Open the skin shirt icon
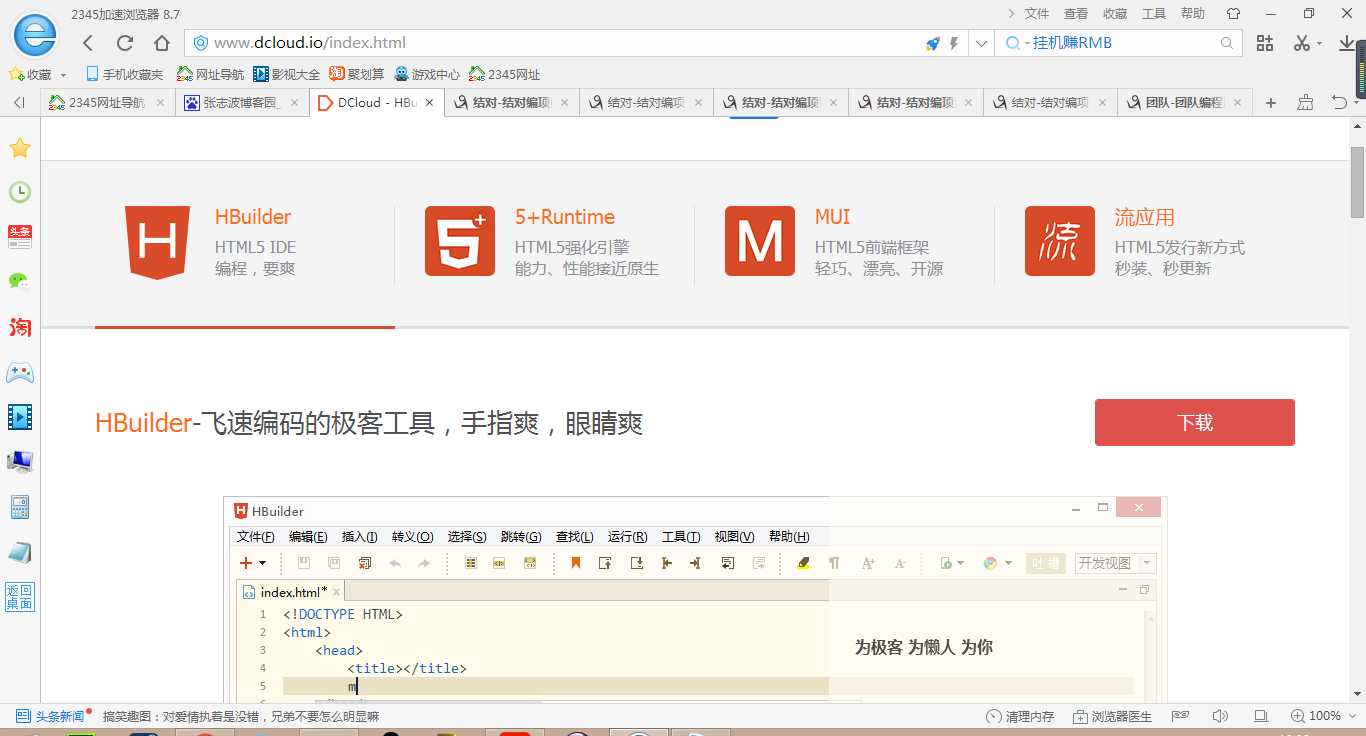This screenshot has height=736, width=1366. 1233,14
